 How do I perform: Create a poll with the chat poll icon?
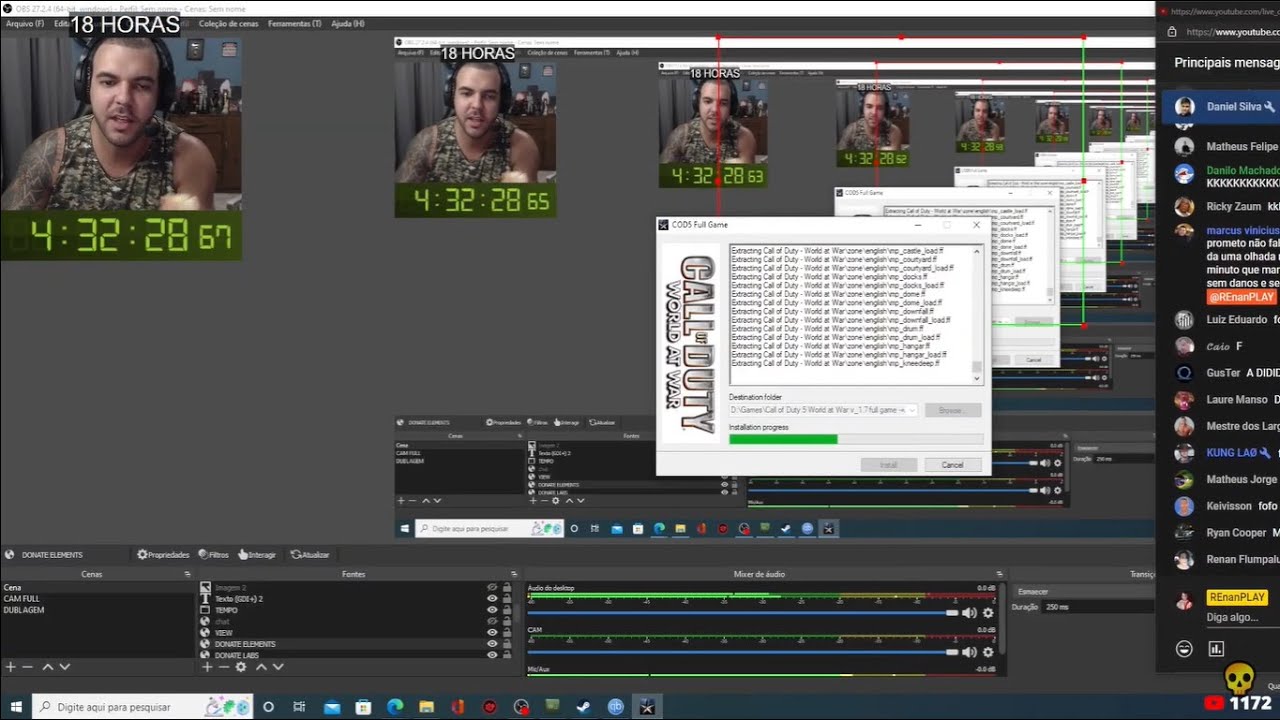[1216, 649]
